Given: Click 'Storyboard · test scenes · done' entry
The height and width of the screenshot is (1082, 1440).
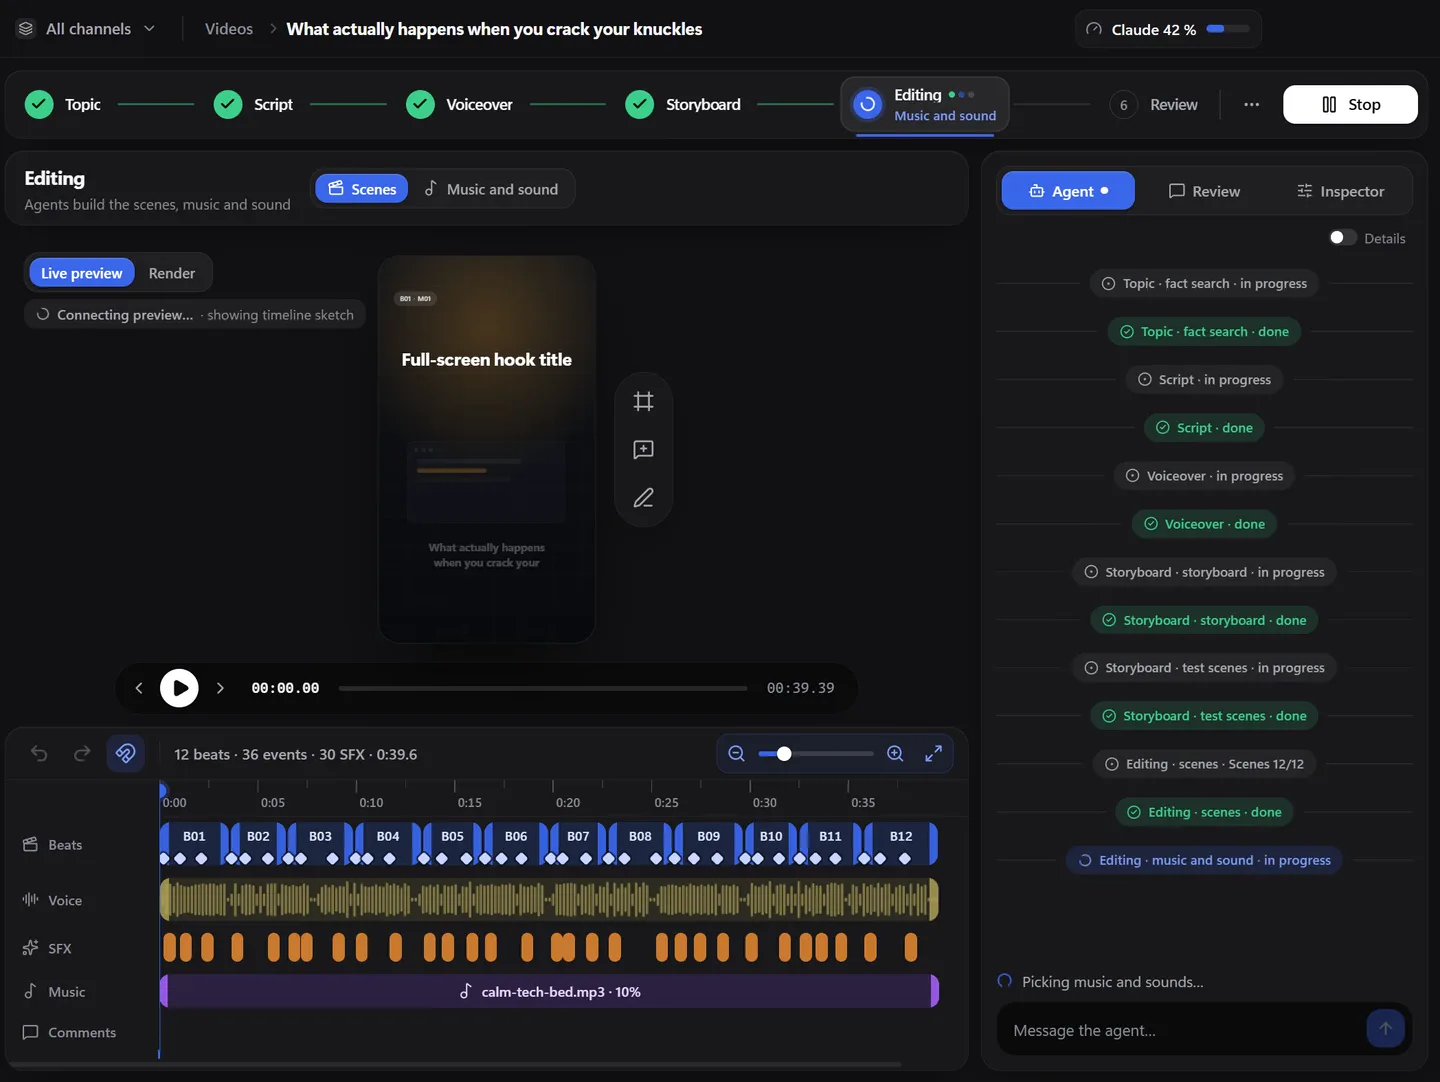Looking at the screenshot, I should [x=1204, y=716].
